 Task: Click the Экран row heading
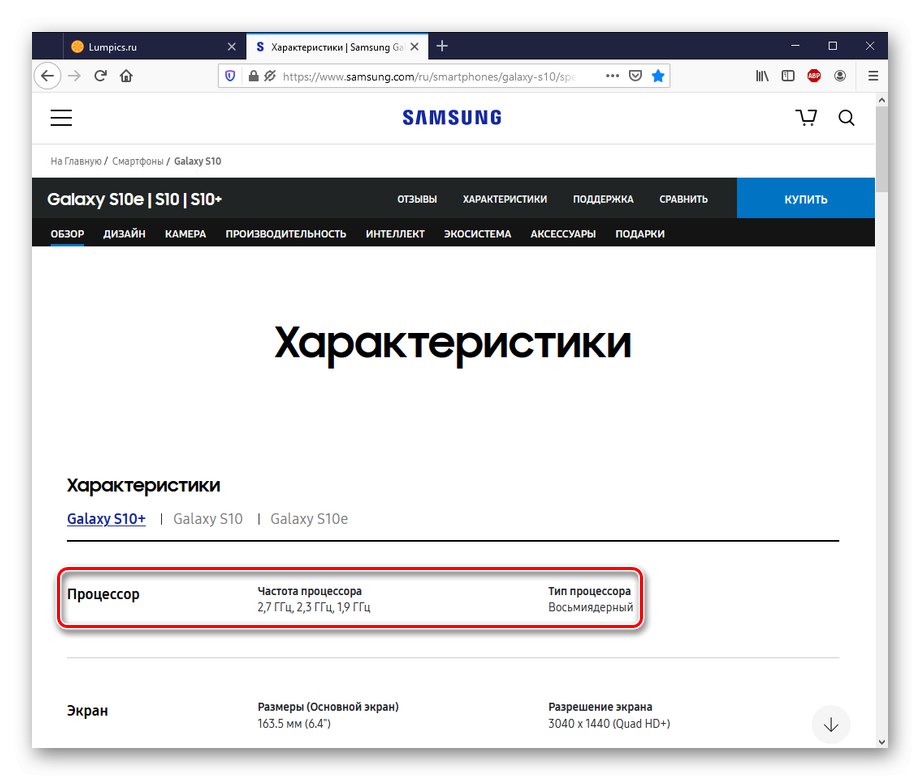87,711
